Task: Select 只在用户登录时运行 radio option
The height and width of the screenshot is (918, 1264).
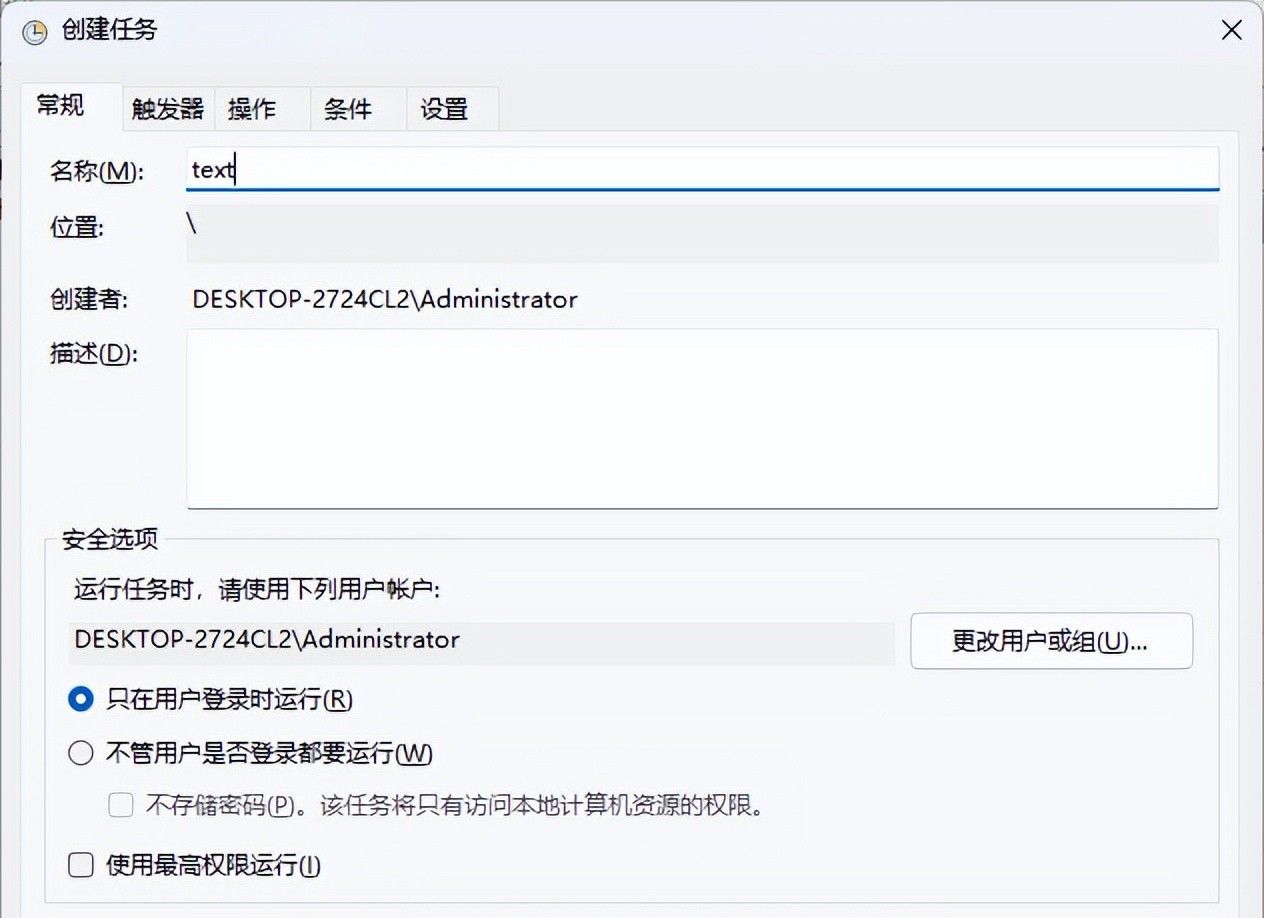Action: click(81, 699)
